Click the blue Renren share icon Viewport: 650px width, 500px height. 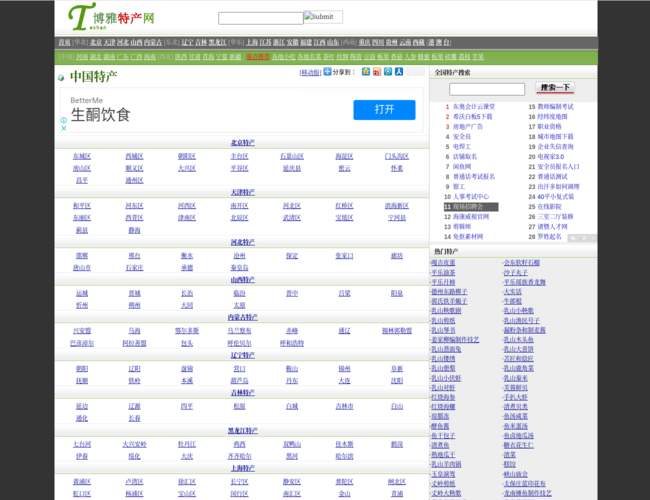397,73
